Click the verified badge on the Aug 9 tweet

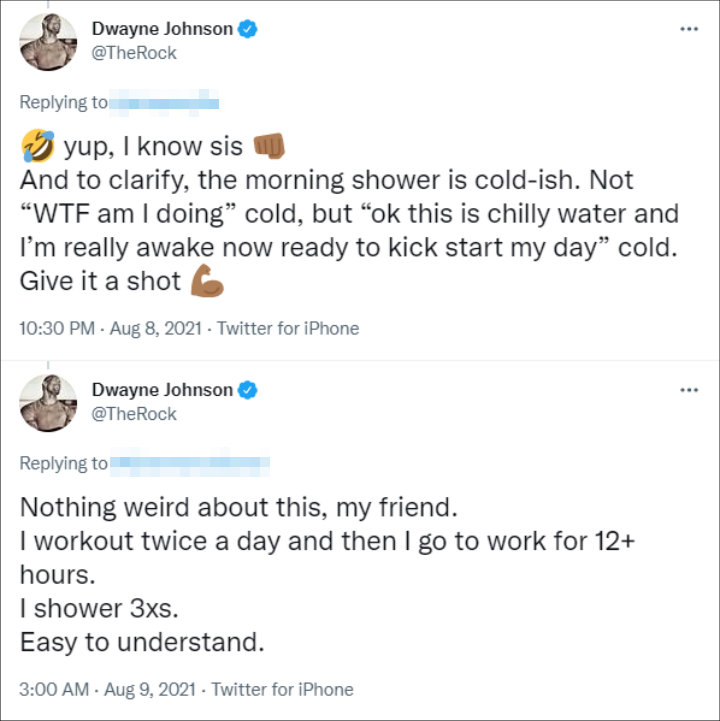(248, 390)
